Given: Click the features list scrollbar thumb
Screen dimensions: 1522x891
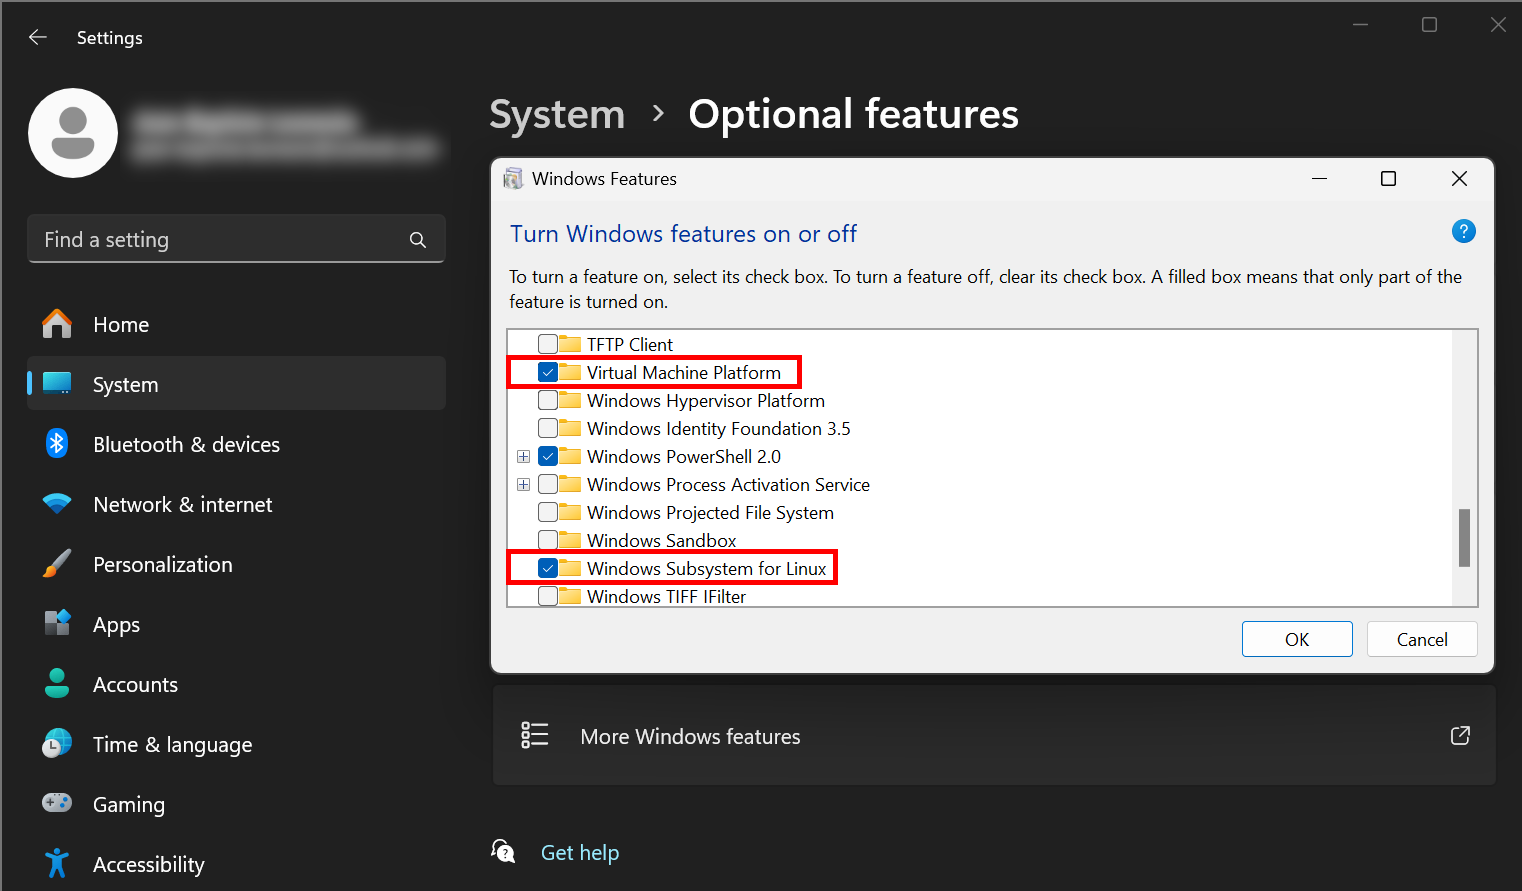Looking at the screenshot, I should (1464, 537).
